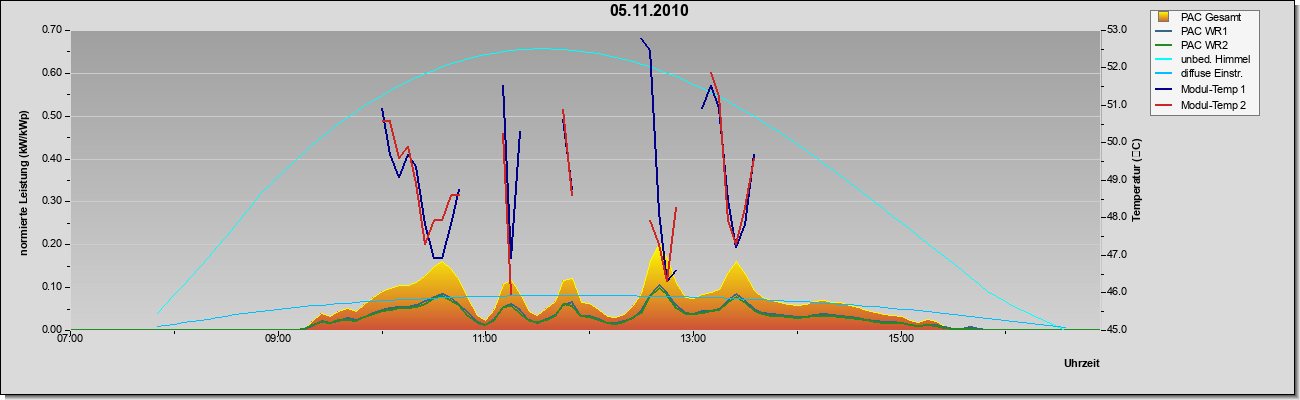Select the PAC WR1 legend entry
Image resolution: width=1300 pixels, height=400 pixels.
click(x=1203, y=31)
